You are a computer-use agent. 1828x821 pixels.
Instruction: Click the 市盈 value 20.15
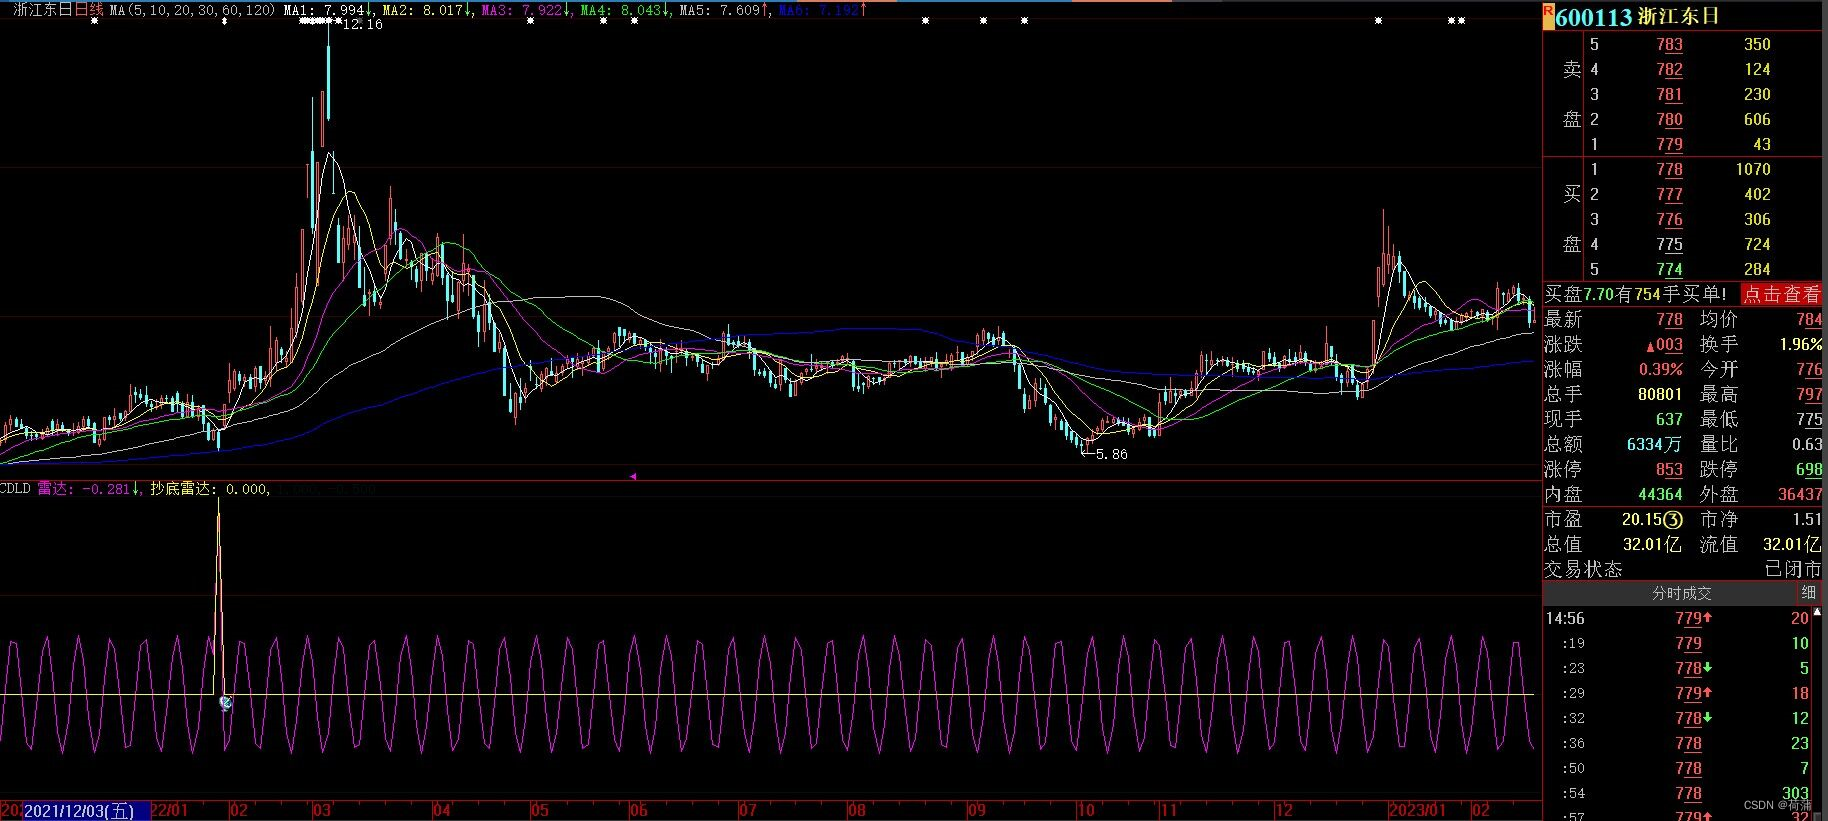pyautogui.click(x=1641, y=519)
